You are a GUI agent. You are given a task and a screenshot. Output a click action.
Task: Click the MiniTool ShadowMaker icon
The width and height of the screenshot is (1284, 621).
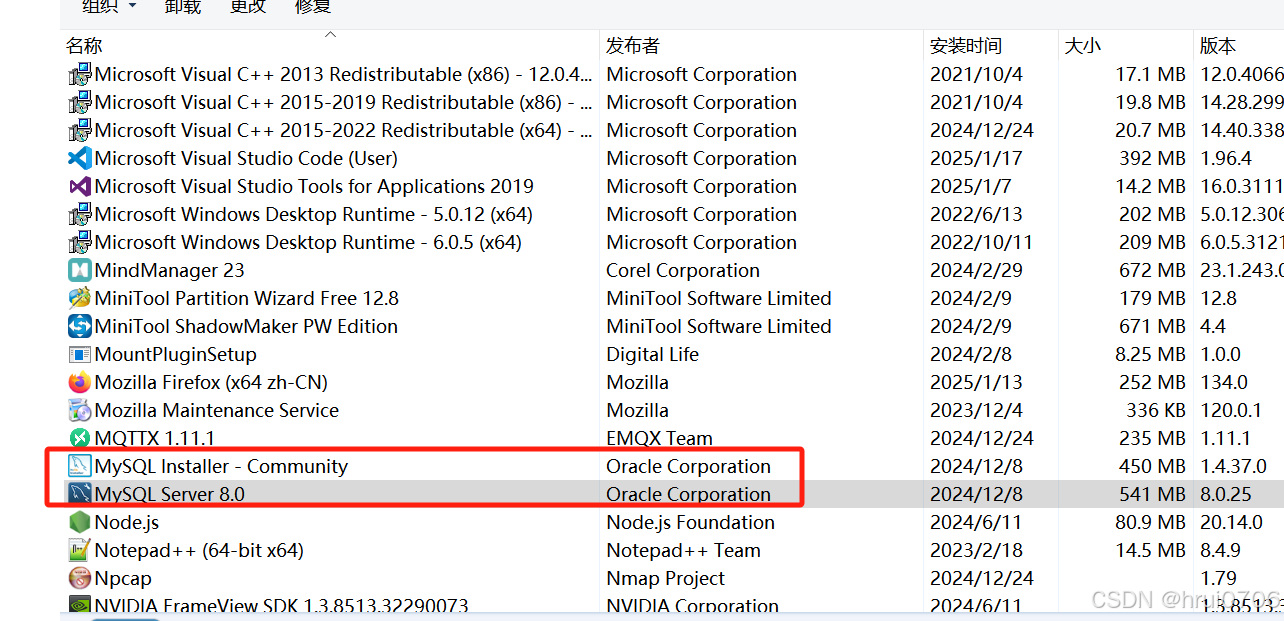(x=80, y=326)
